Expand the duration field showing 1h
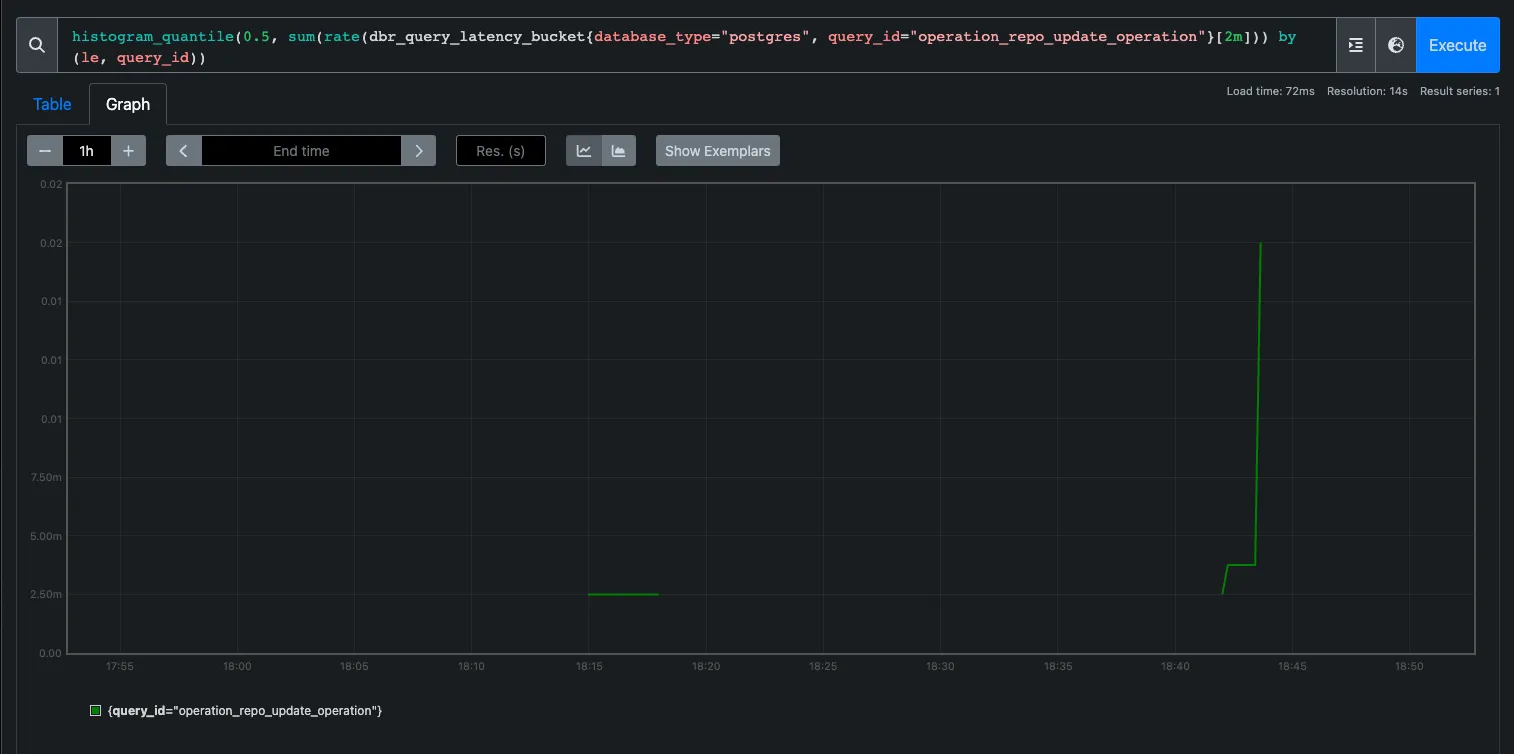 point(86,150)
